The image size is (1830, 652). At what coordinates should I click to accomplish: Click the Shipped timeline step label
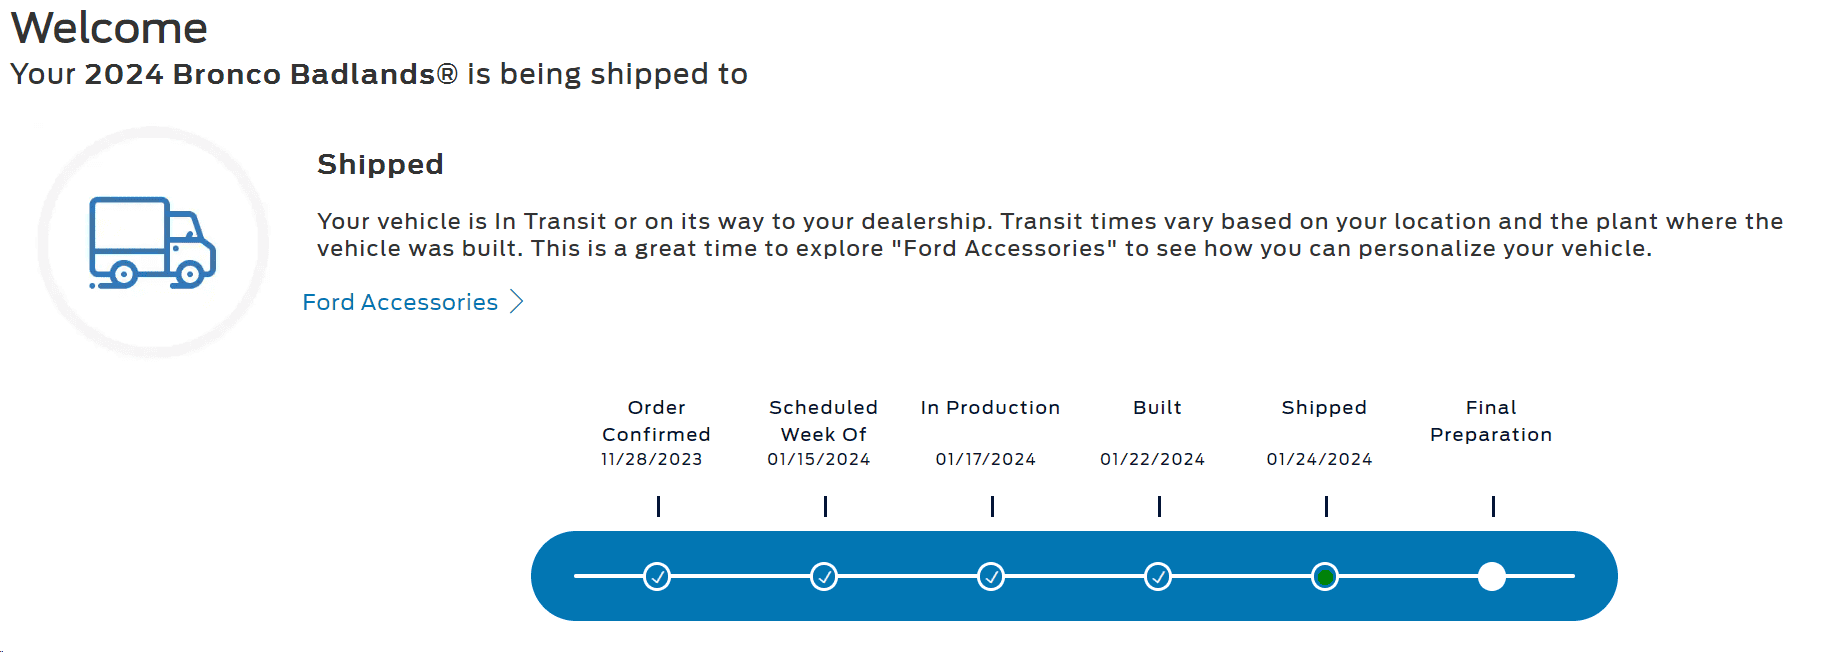coord(1324,408)
